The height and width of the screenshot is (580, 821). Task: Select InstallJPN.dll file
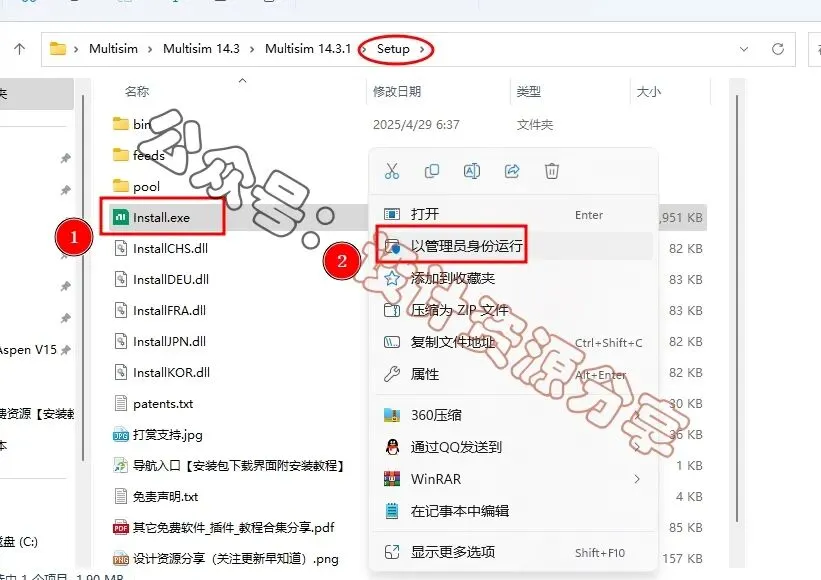click(160, 341)
